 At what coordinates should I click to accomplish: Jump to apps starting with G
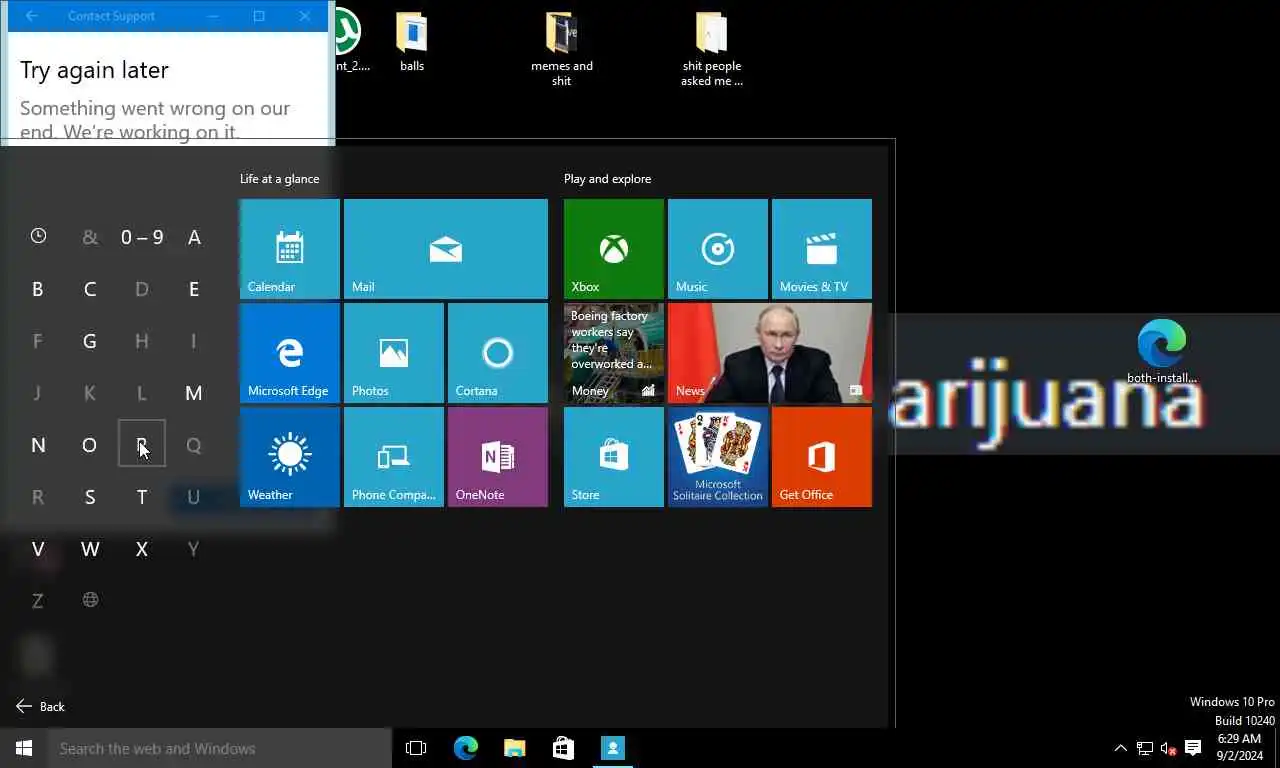click(90, 341)
